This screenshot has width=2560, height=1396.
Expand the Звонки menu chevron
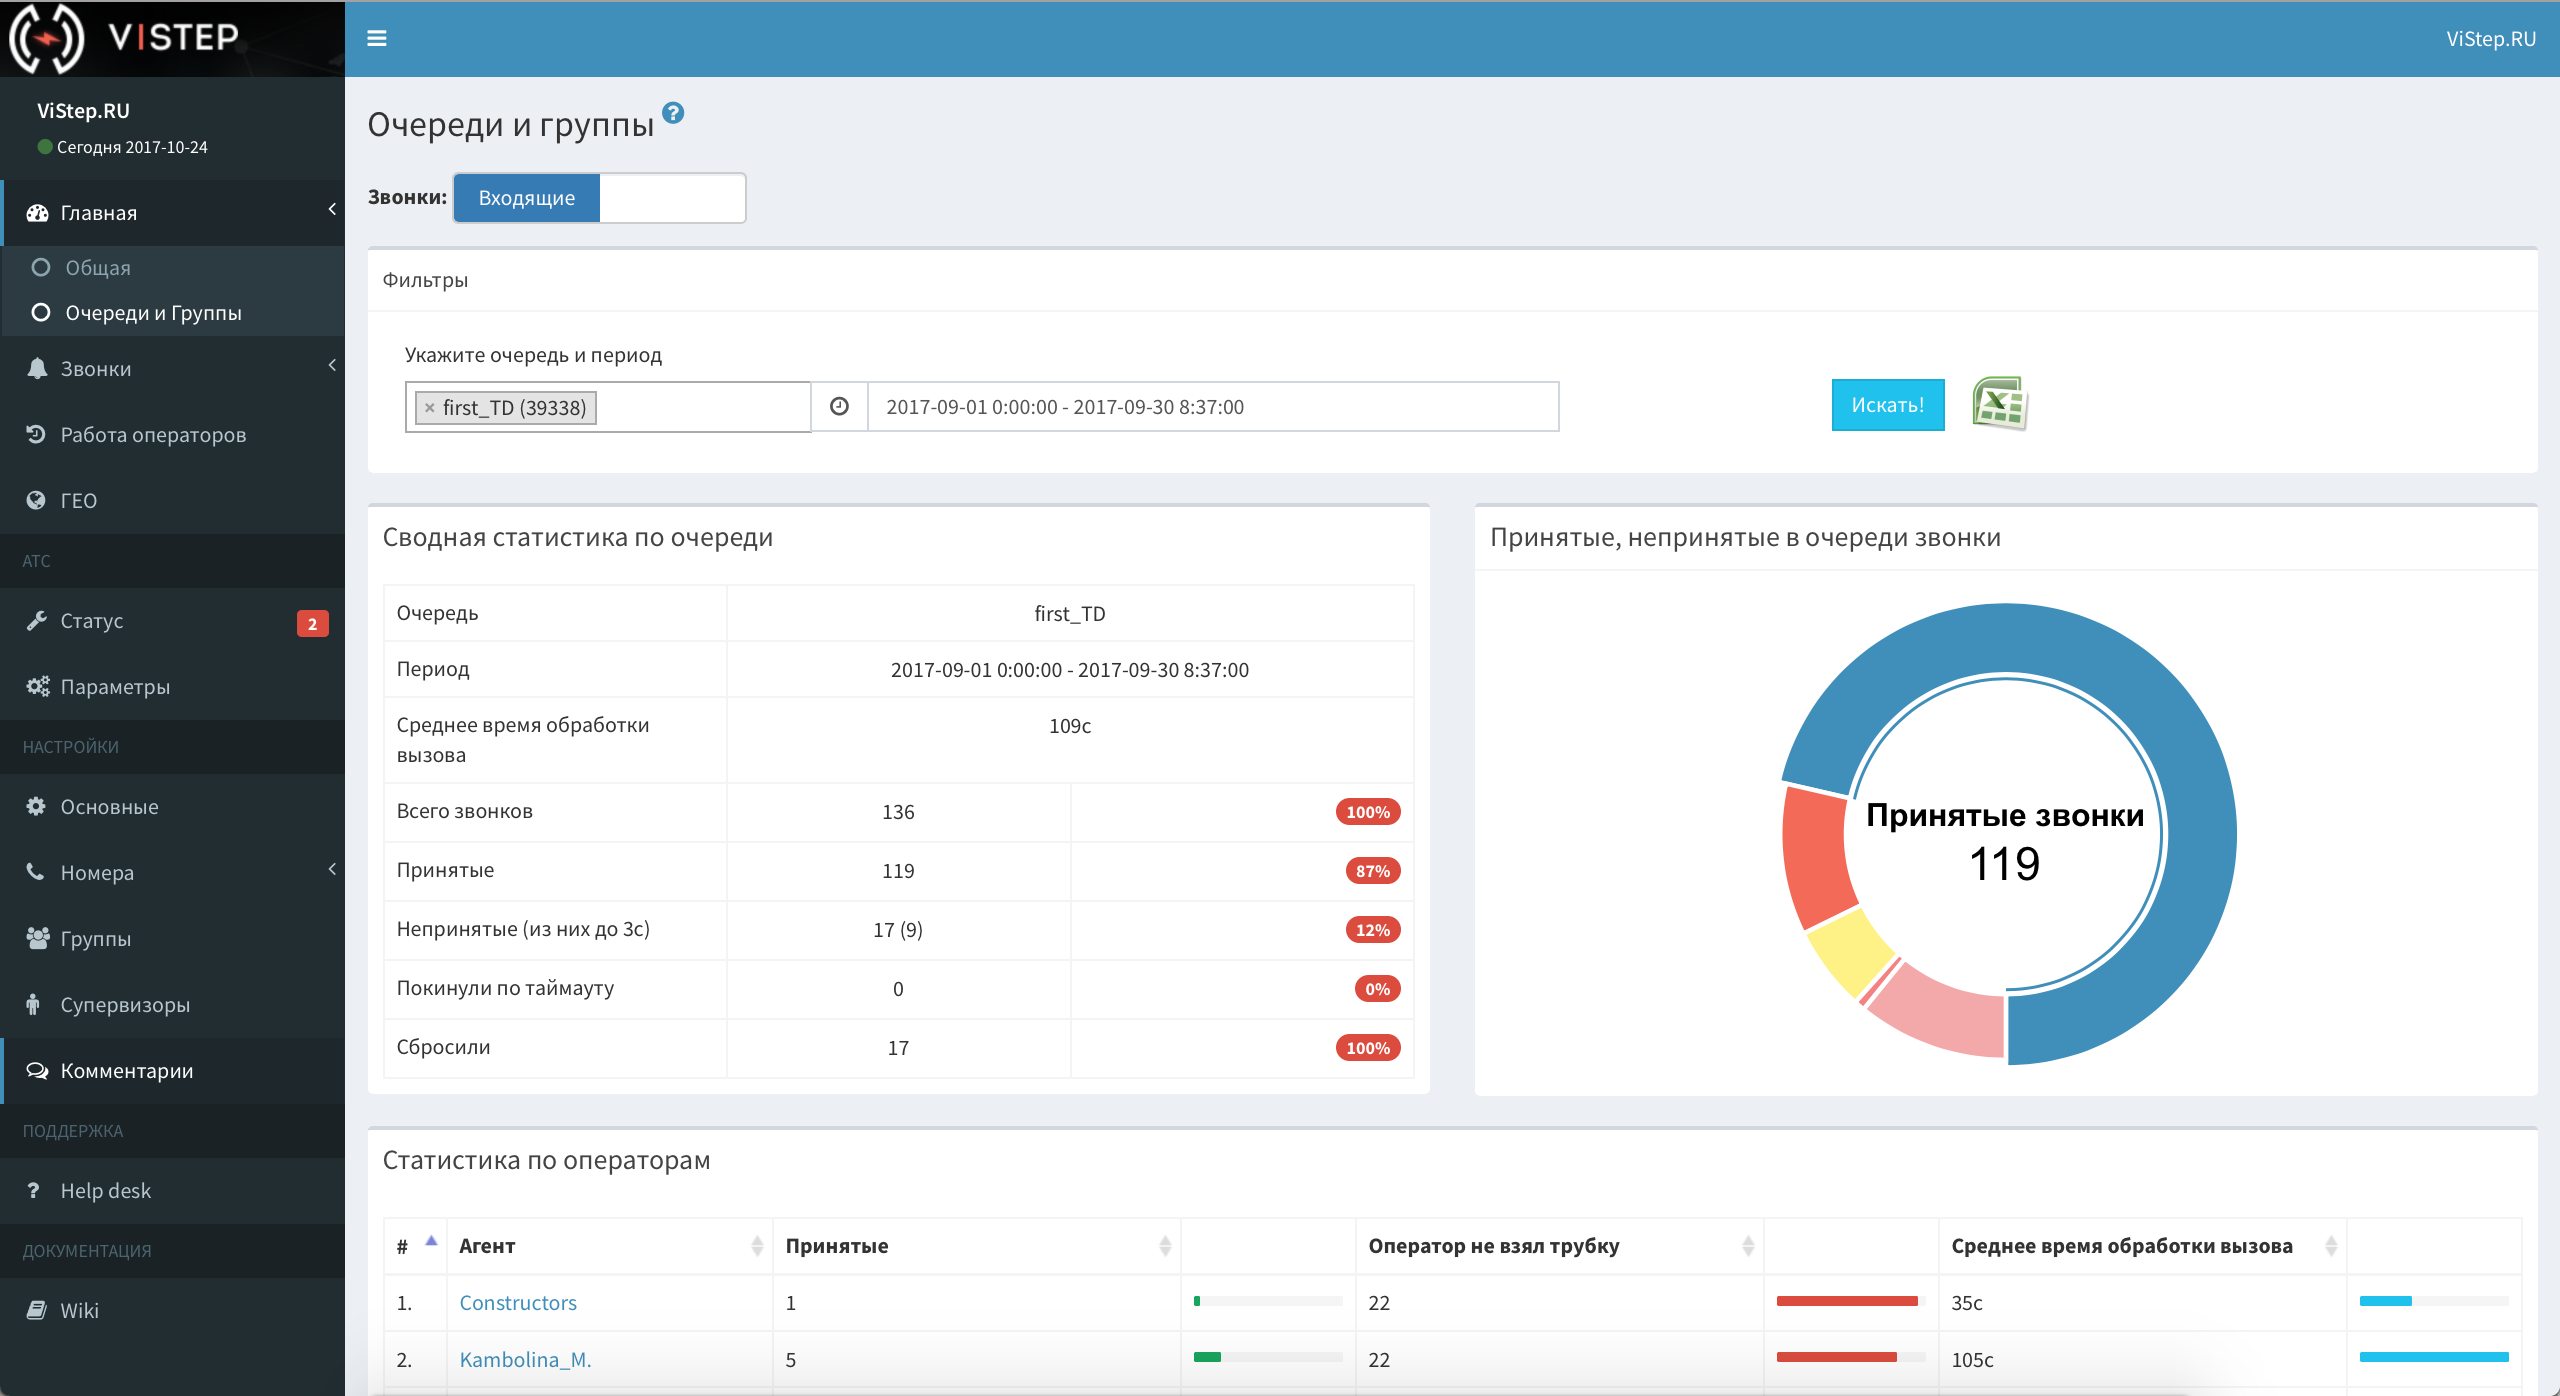(x=332, y=365)
